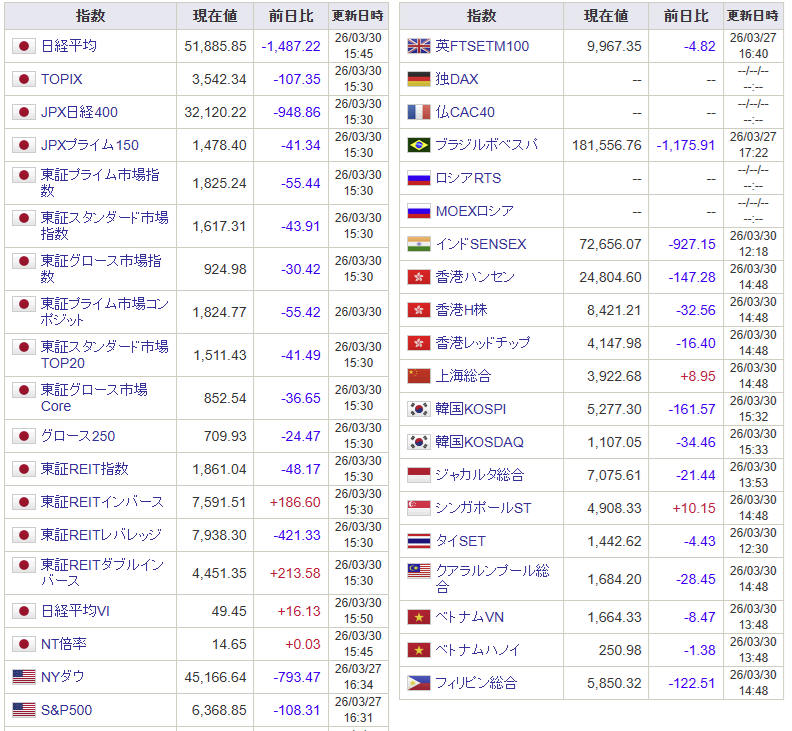Click the Singapore flag next to シンガポールST

(419, 508)
